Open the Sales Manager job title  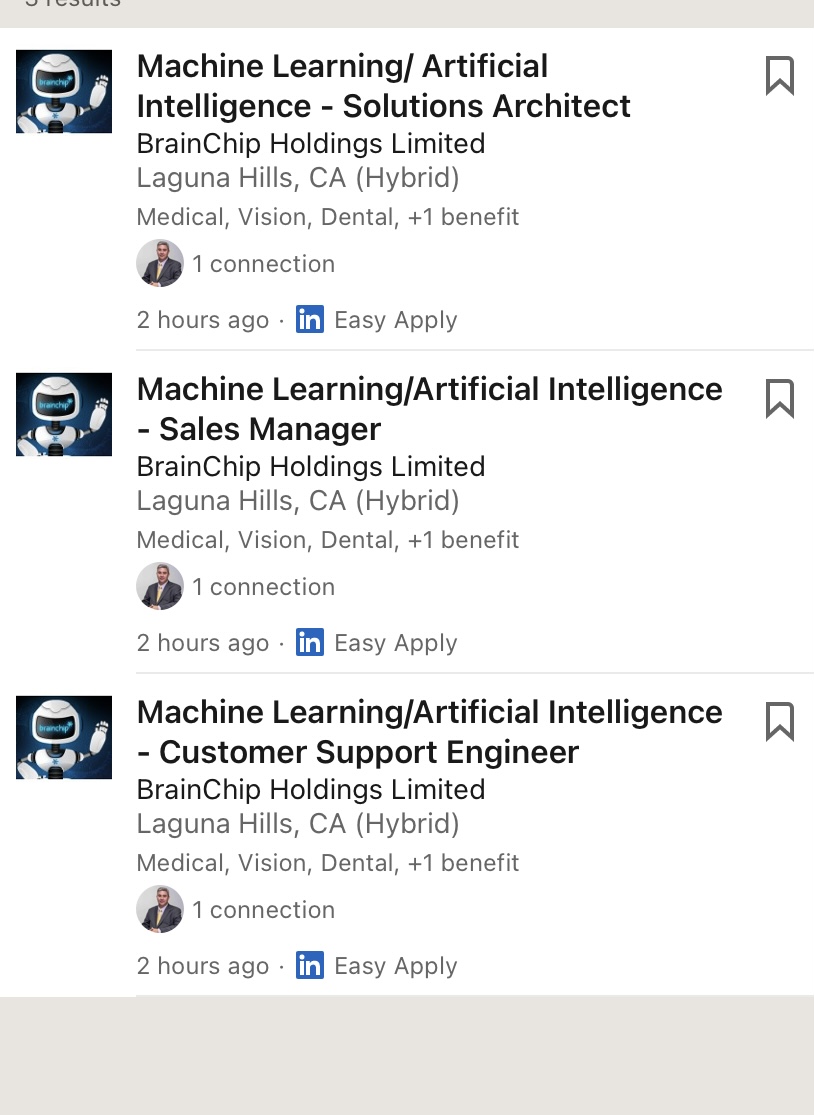click(x=429, y=409)
